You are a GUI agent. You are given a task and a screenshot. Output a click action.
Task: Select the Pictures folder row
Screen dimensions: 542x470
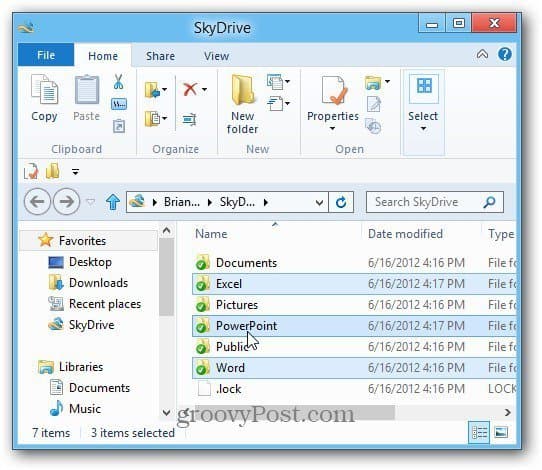click(354, 305)
